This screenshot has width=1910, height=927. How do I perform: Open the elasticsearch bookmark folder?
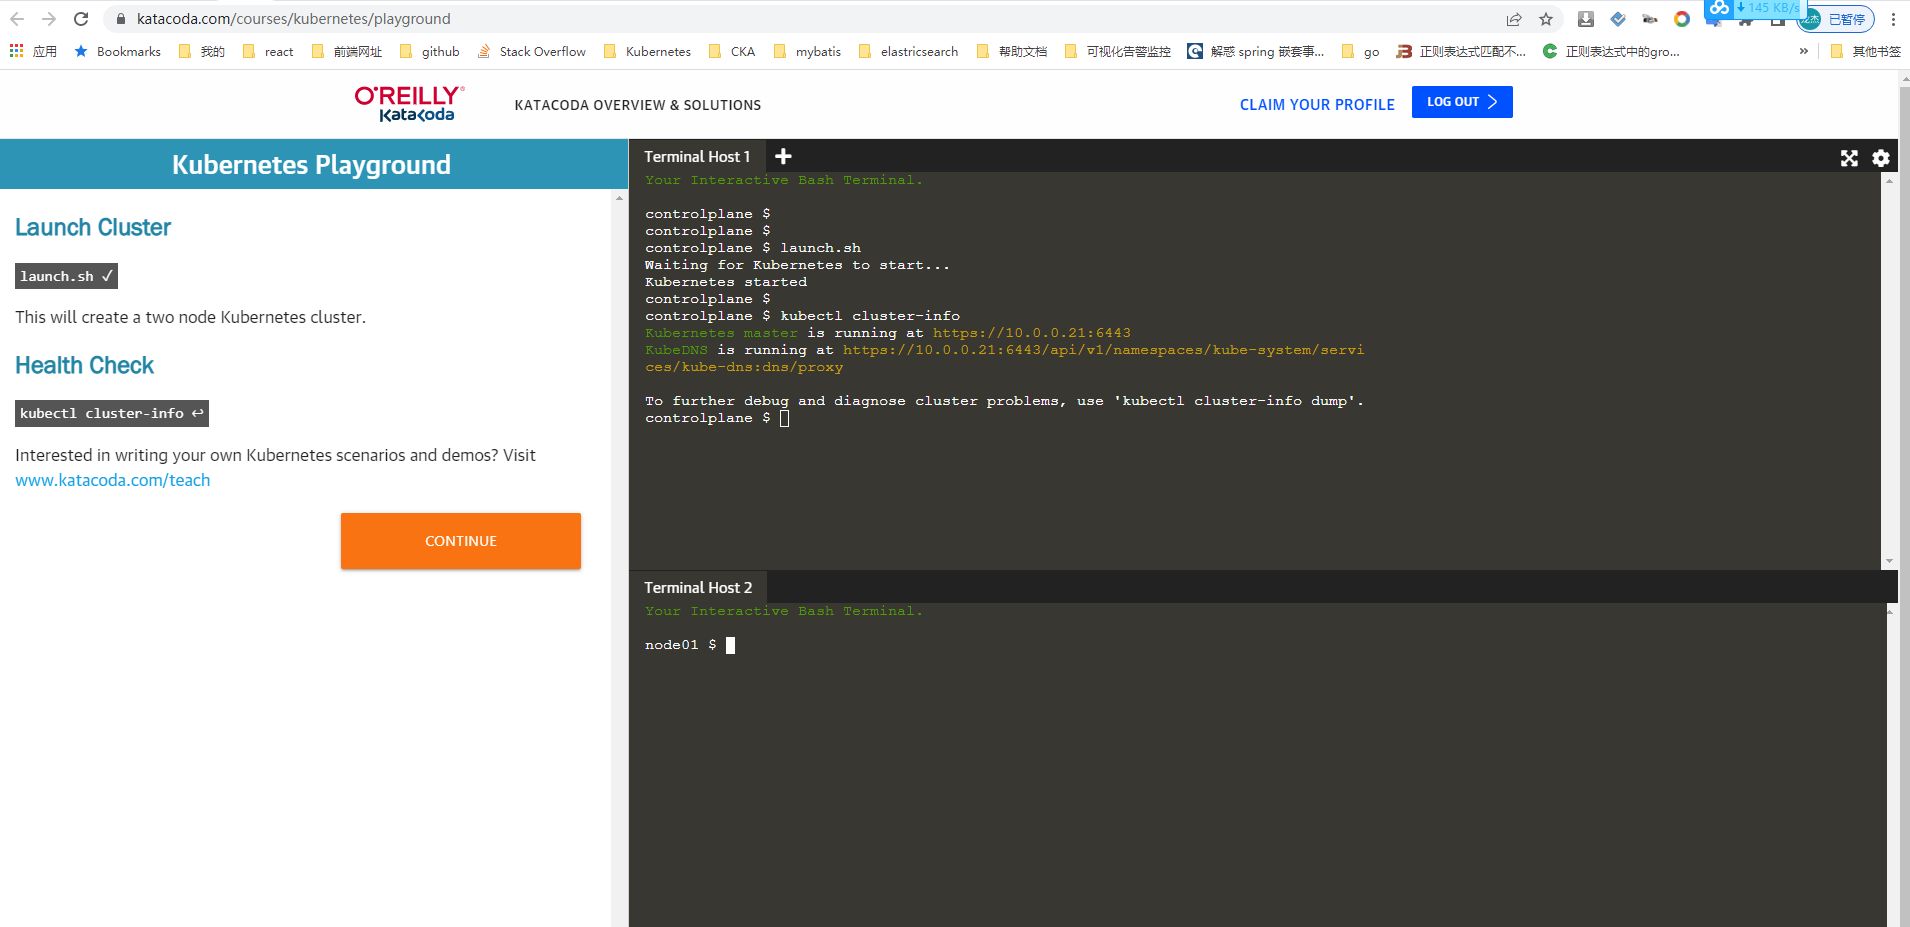click(x=908, y=51)
